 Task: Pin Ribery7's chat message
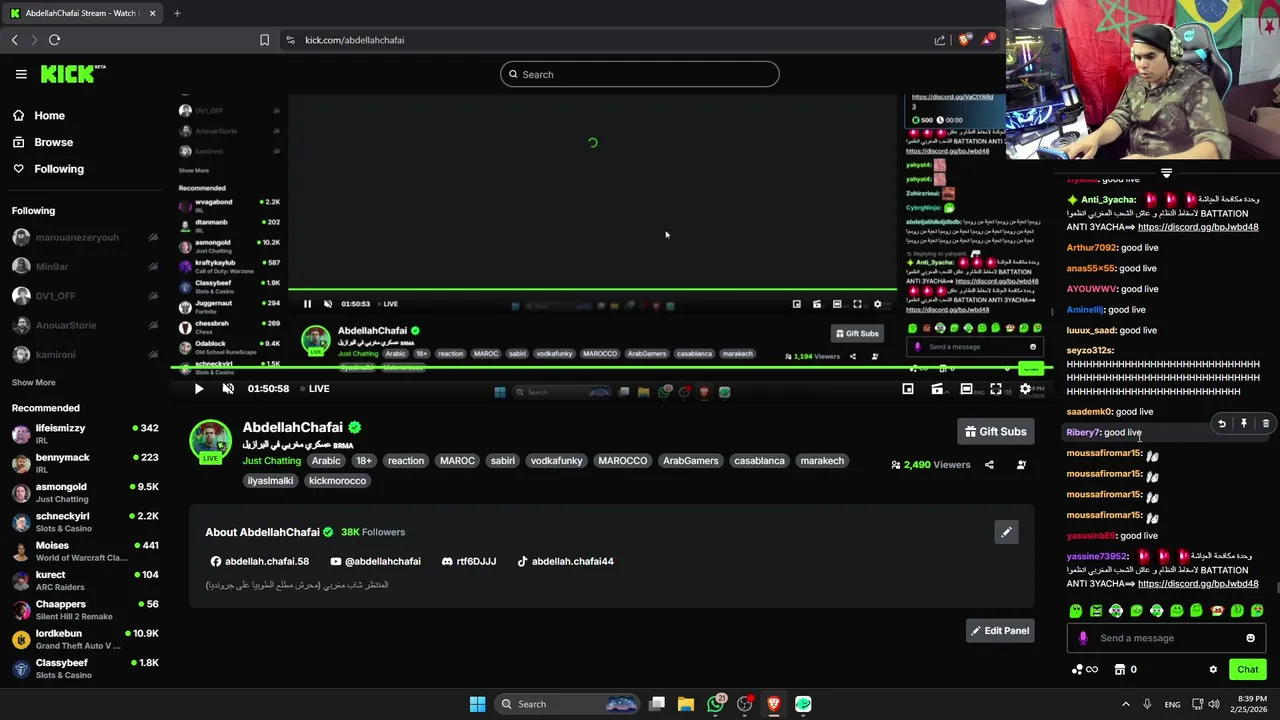[x=1244, y=424]
